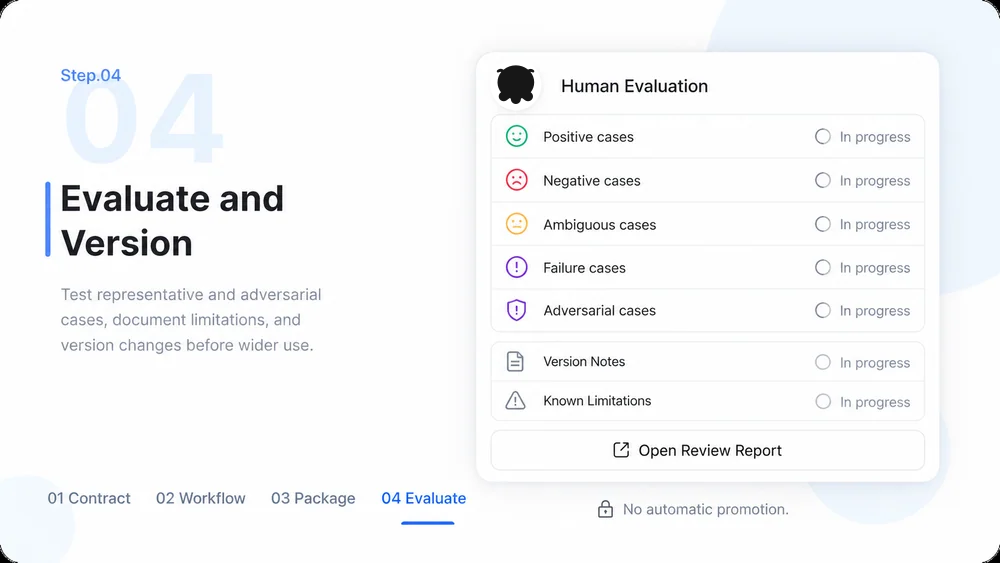The height and width of the screenshot is (563, 1000).
Task: Select the Adversarial cases status radio circle
Action: point(823,311)
